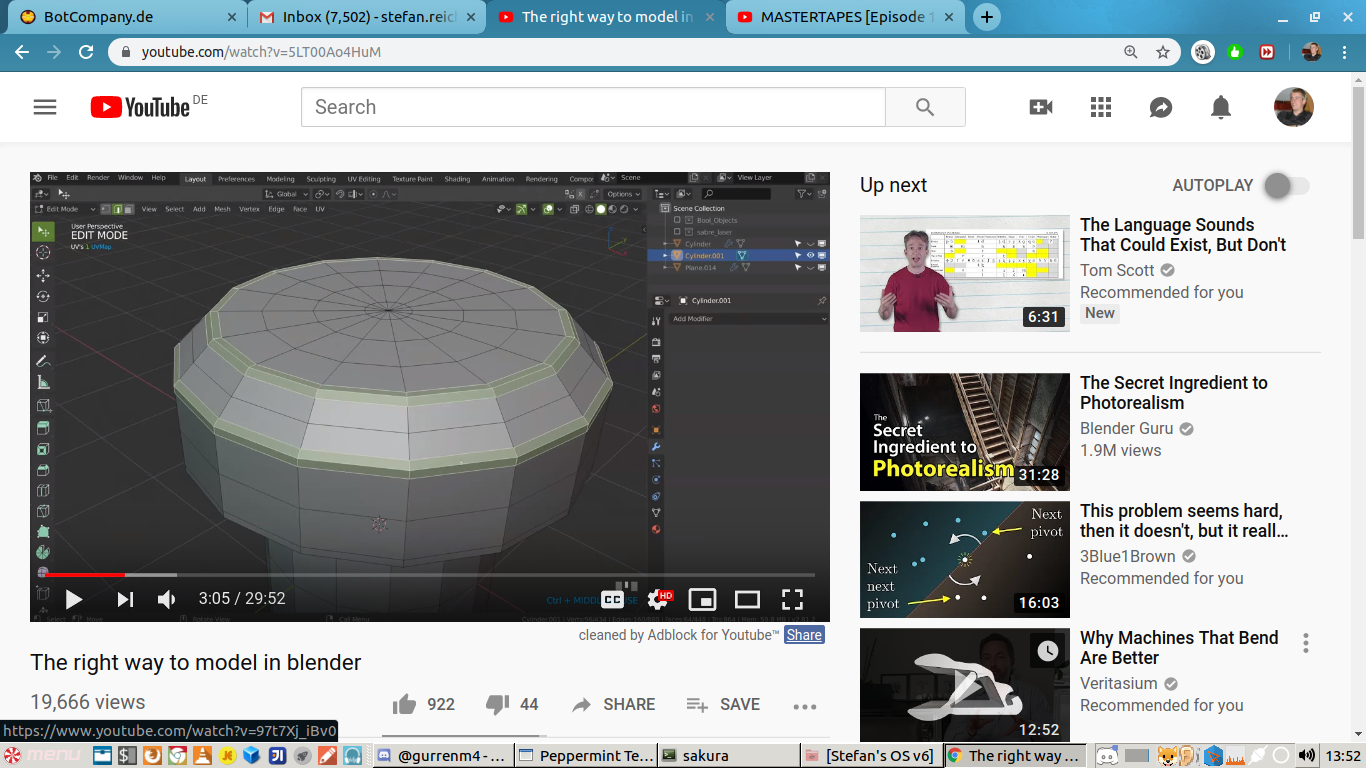Image resolution: width=1366 pixels, height=768 pixels.
Task: Click the create video camera icon
Action: coord(1041,107)
